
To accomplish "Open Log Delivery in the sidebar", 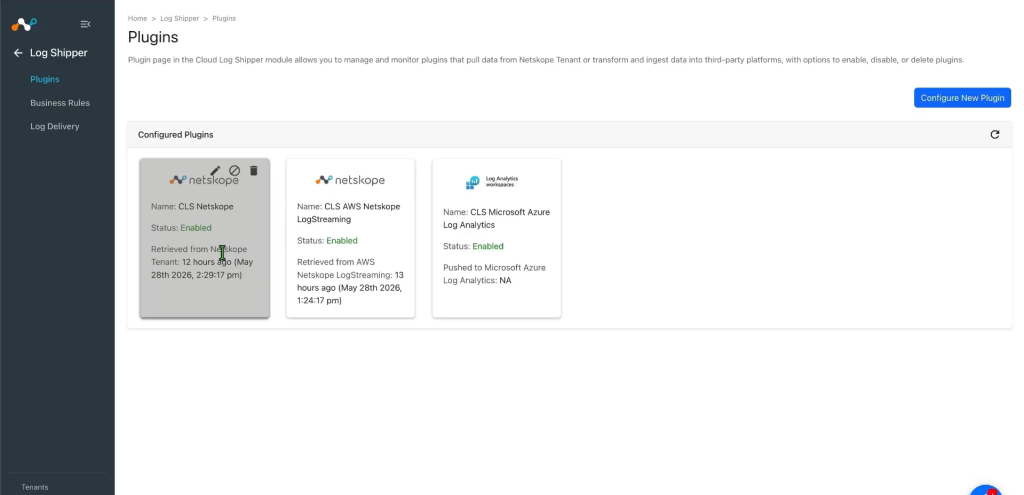I will (55, 126).
